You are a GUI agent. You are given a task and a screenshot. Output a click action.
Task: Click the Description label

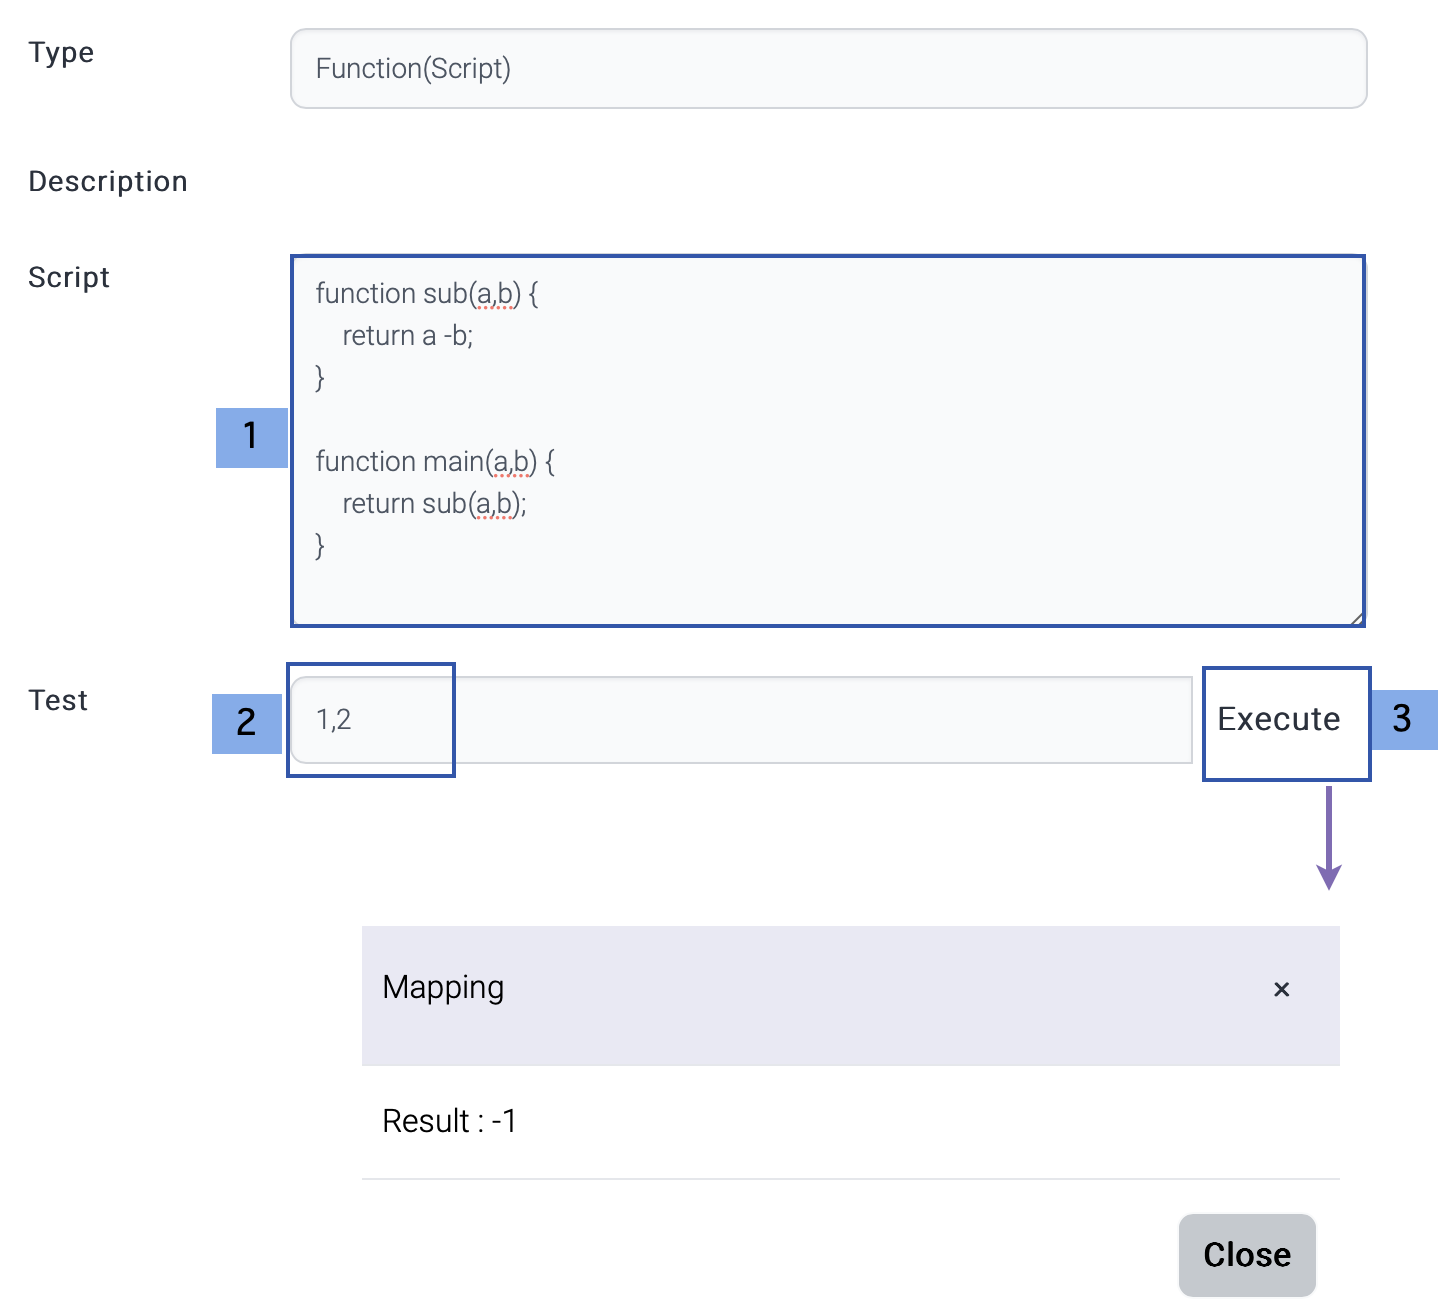[x=108, y=182]
